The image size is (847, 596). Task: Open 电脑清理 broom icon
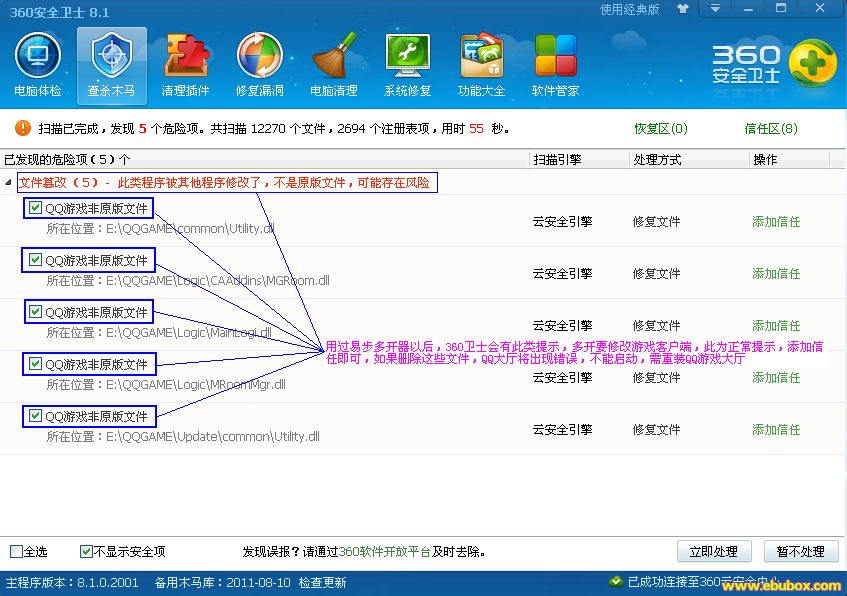334,65
